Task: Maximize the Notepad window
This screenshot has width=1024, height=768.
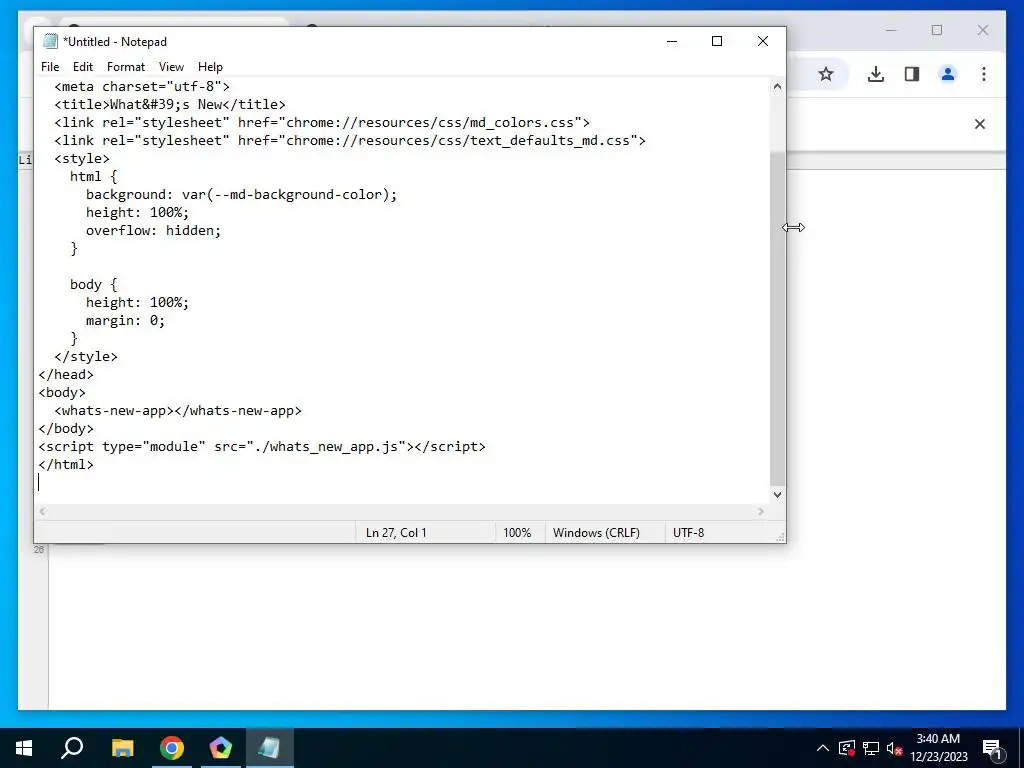Action: click(x=716, y=41)
